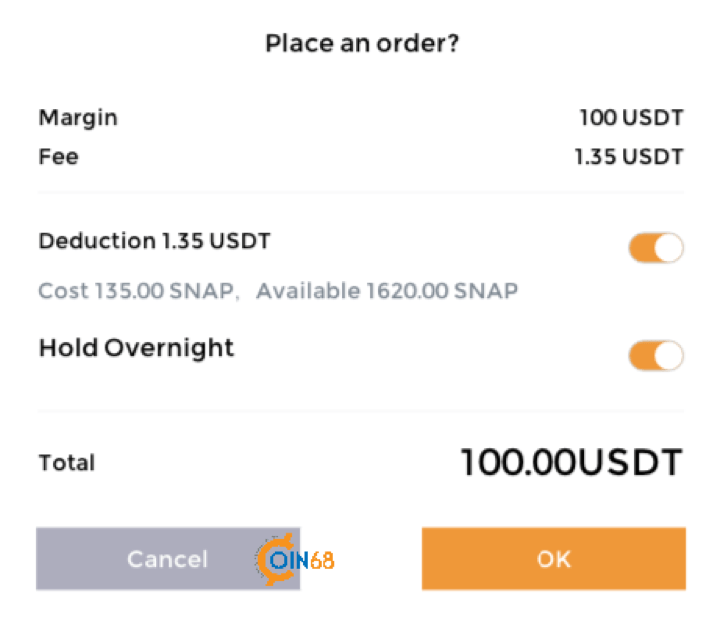Click the blue OIN letters in watermark
This screenshot has height=627, width=704.
289,561
